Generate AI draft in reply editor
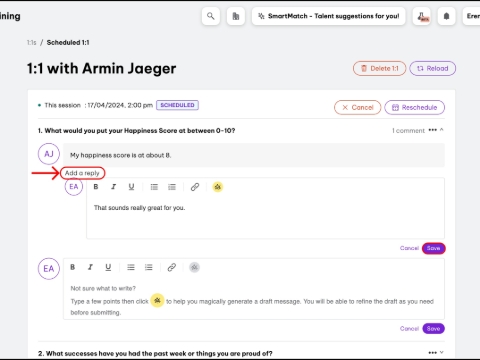Viewport: 480px width, 360px height. pos(218,187)
